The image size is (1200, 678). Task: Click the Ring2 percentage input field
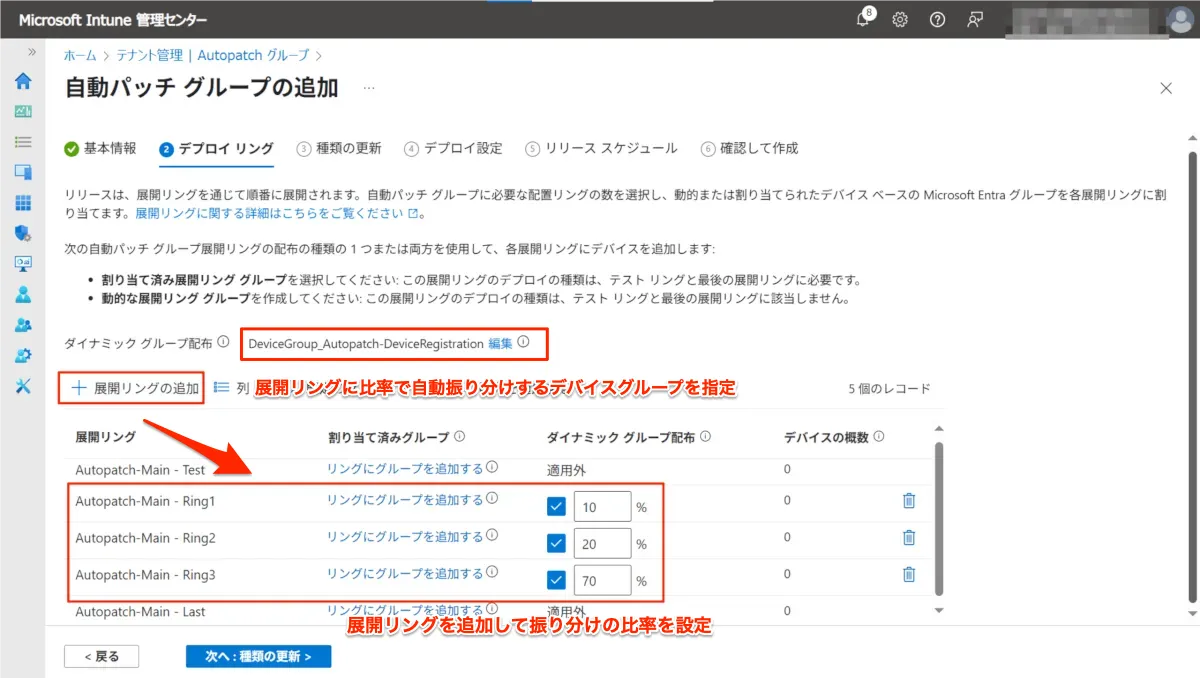602,544
